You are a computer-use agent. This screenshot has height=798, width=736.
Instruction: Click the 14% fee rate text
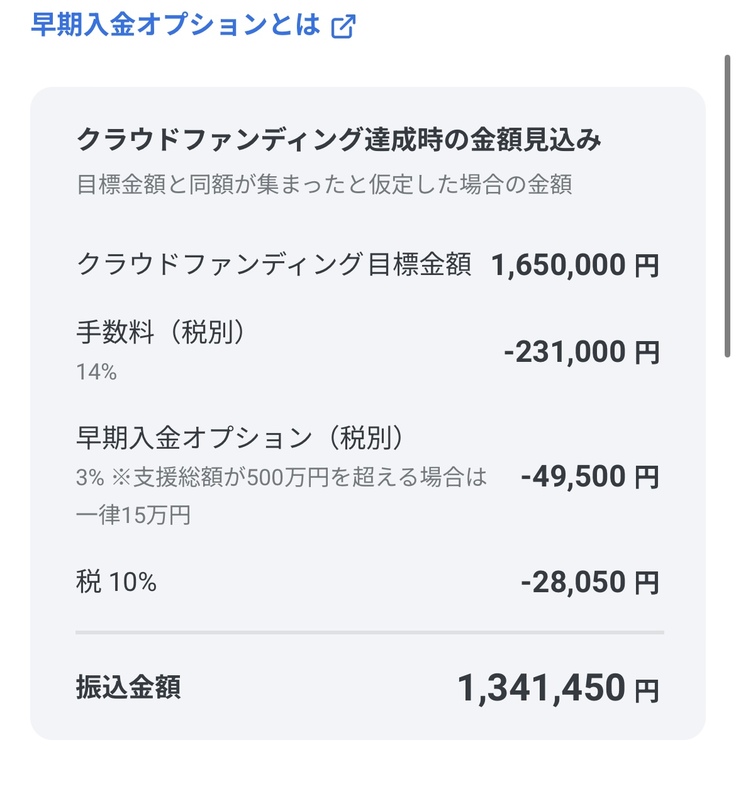point(97,372)
